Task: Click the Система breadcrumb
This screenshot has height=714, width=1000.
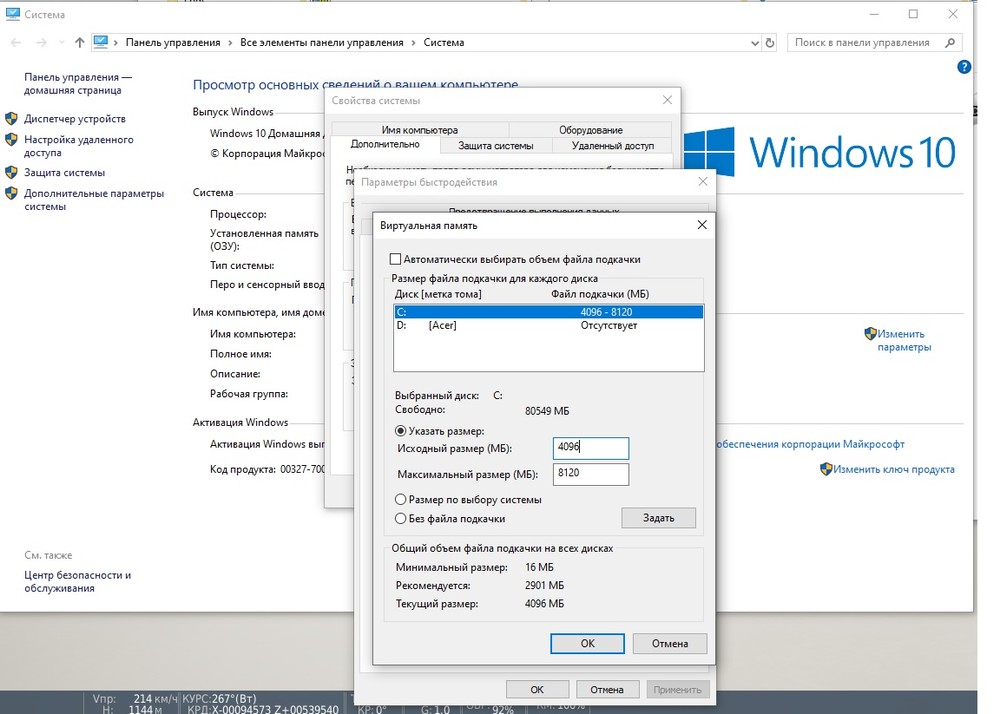Action: point(444,43)
